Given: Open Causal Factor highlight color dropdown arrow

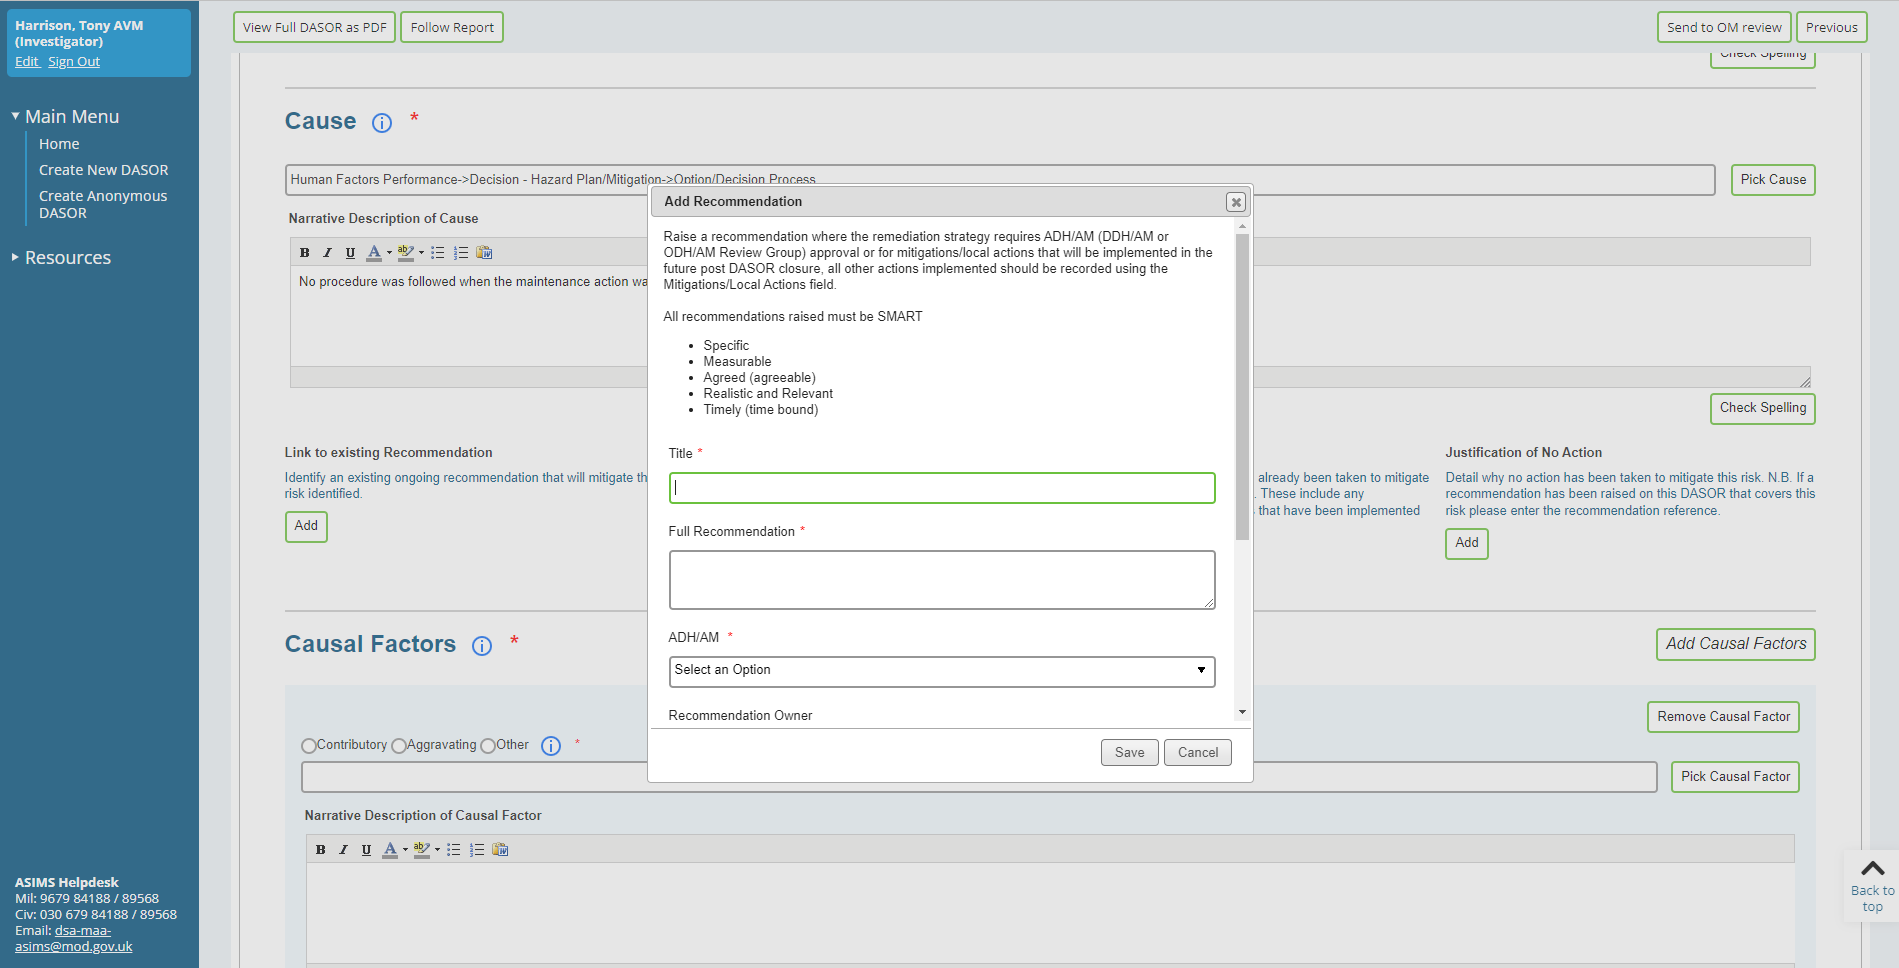Looking at the screenshot, I should coord(437,850).
